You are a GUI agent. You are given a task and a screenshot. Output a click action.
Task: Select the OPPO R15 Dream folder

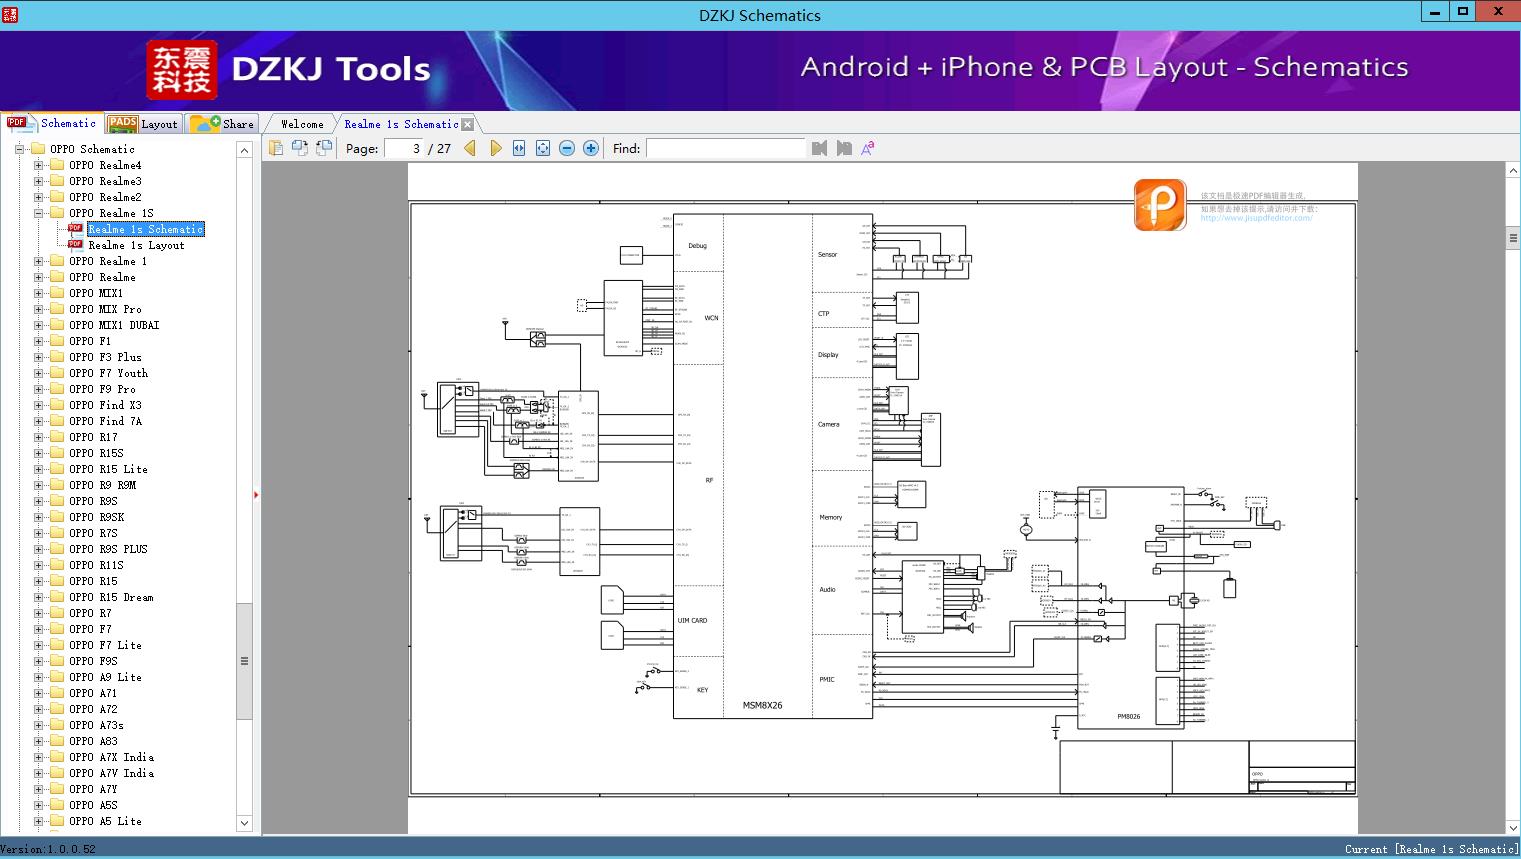click(111, 597)
